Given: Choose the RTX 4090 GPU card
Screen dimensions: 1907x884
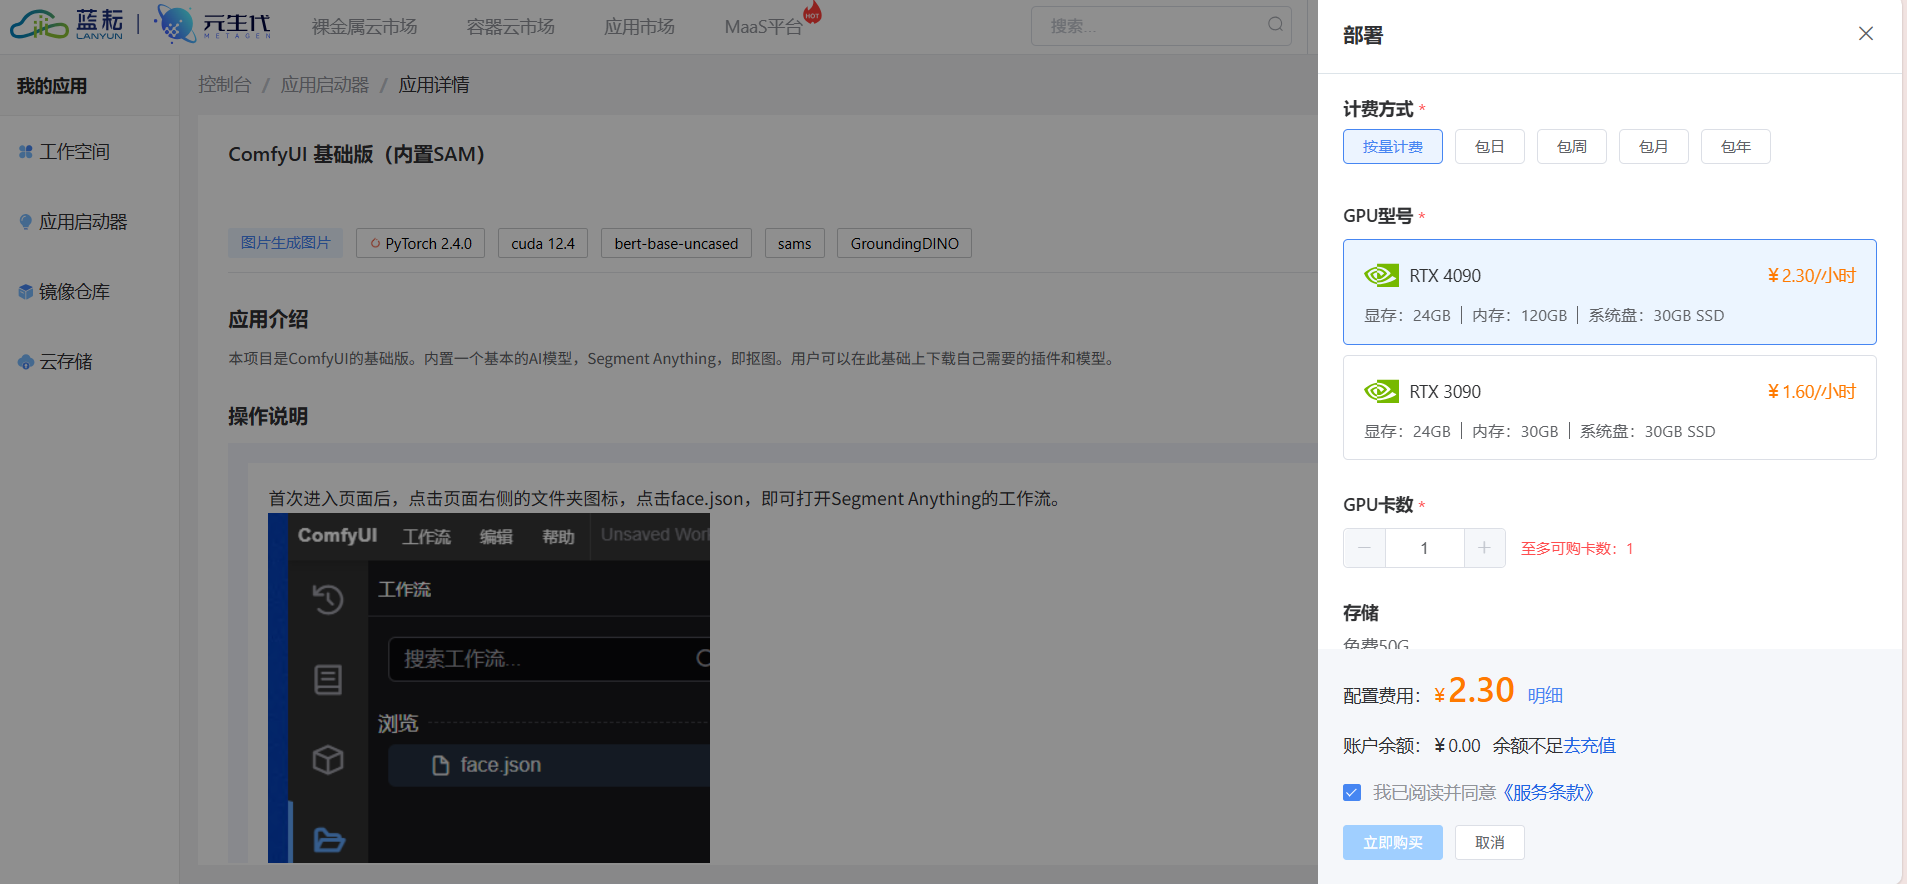Looking at the screenshot, I should (1609, 292).
